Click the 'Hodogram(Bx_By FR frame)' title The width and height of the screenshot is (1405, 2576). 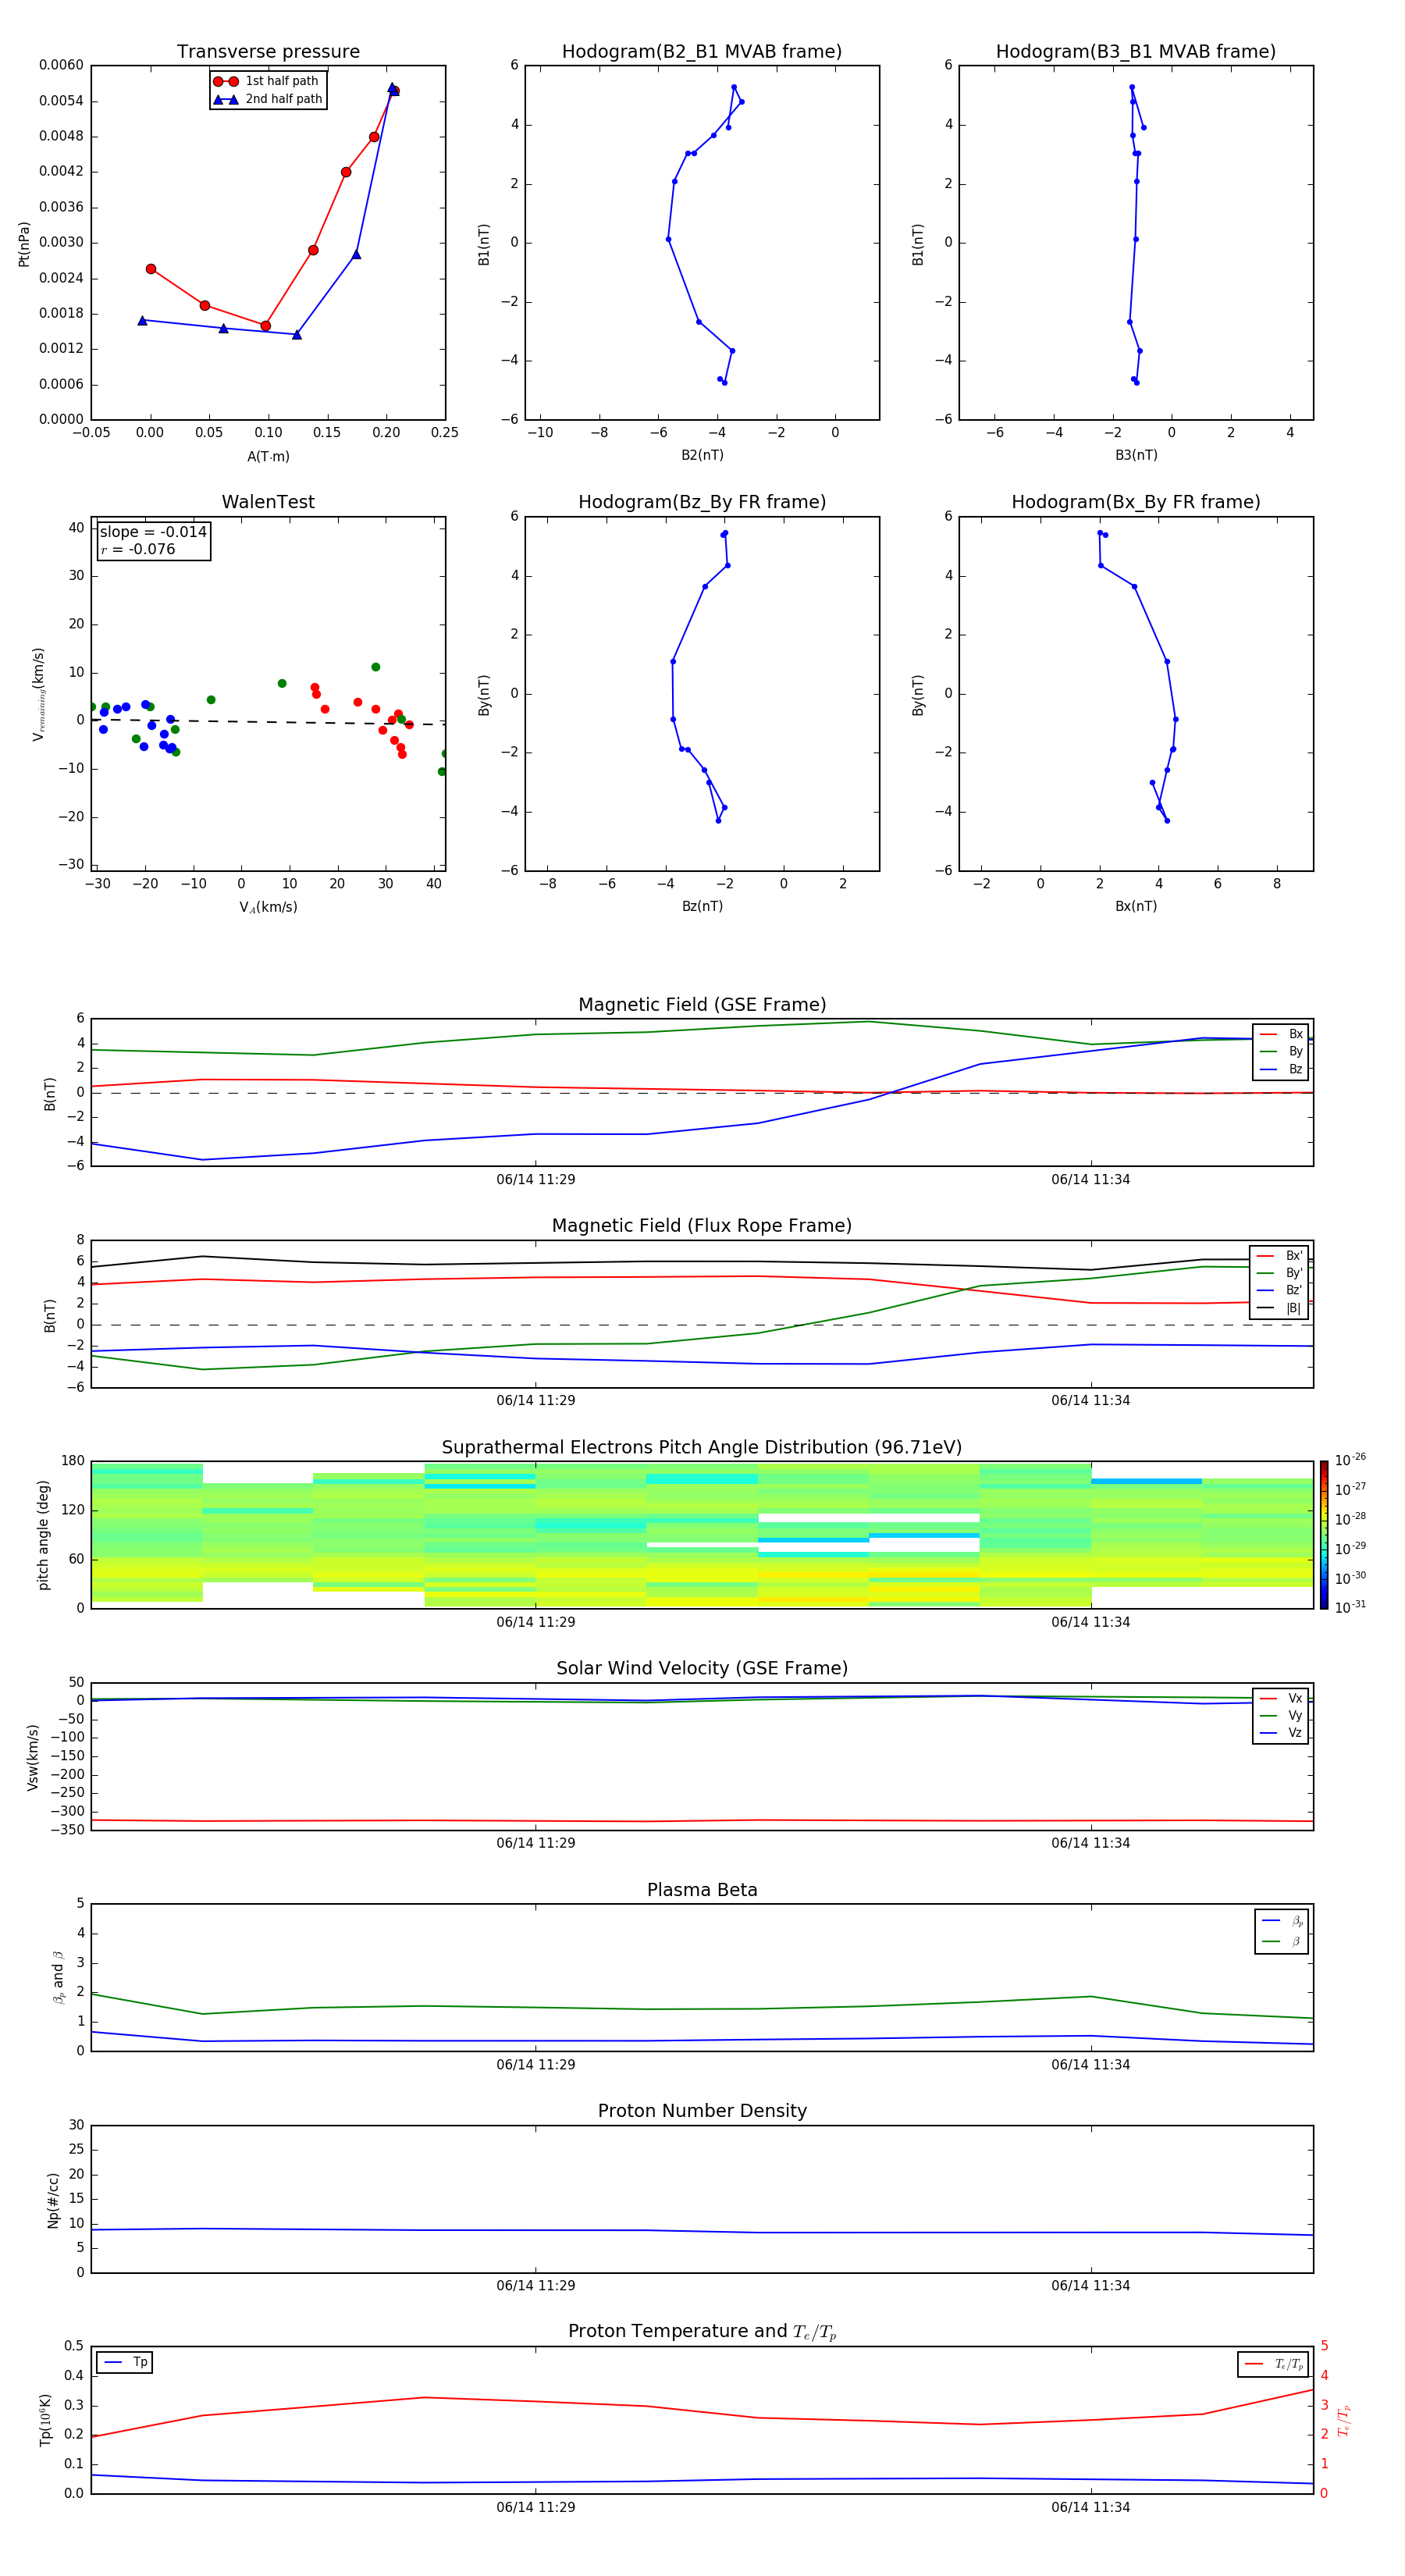pyautogui.click(x=1136, y=502)
